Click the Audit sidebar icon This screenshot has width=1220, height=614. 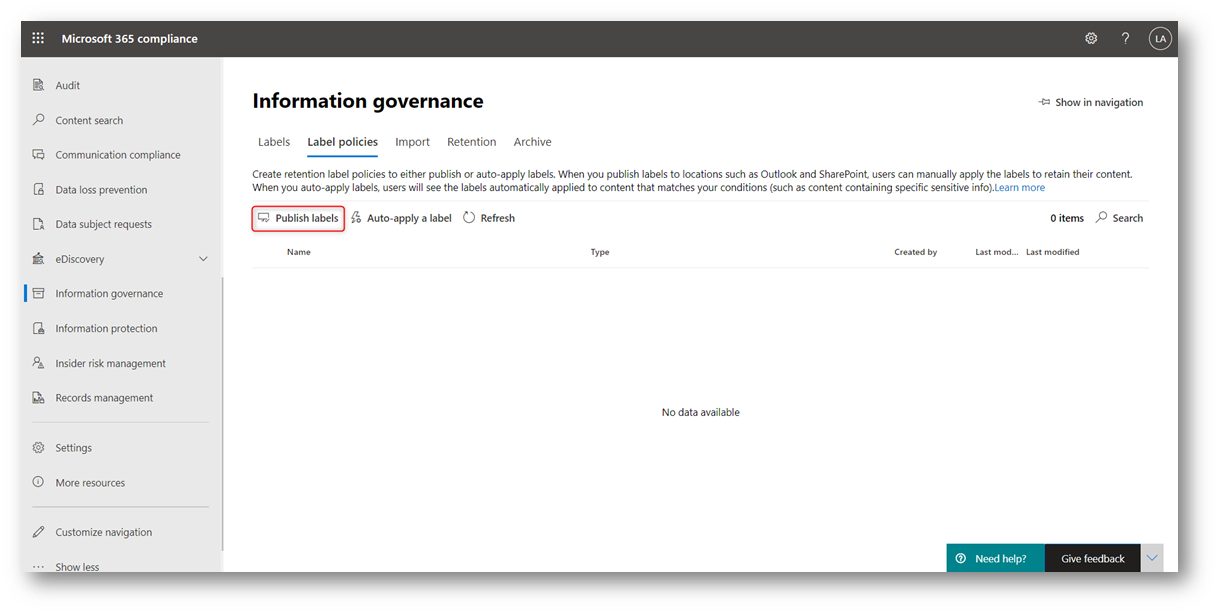(39, 85)
